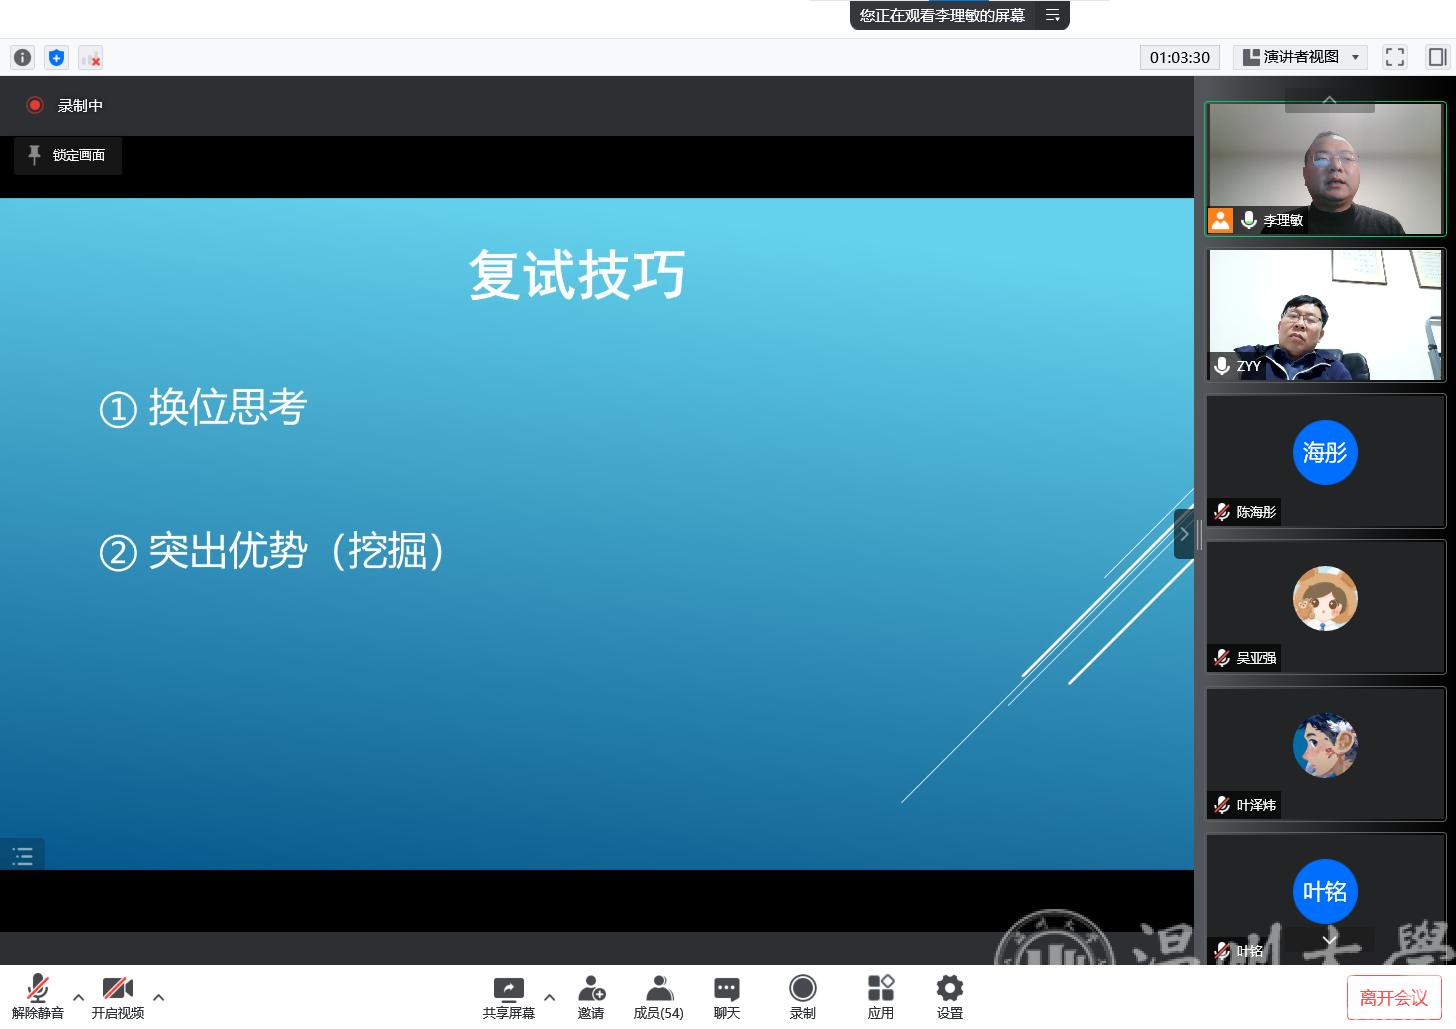Click the Leave Meeting button
The image size is (1456, 1029).
[1393, 997]
